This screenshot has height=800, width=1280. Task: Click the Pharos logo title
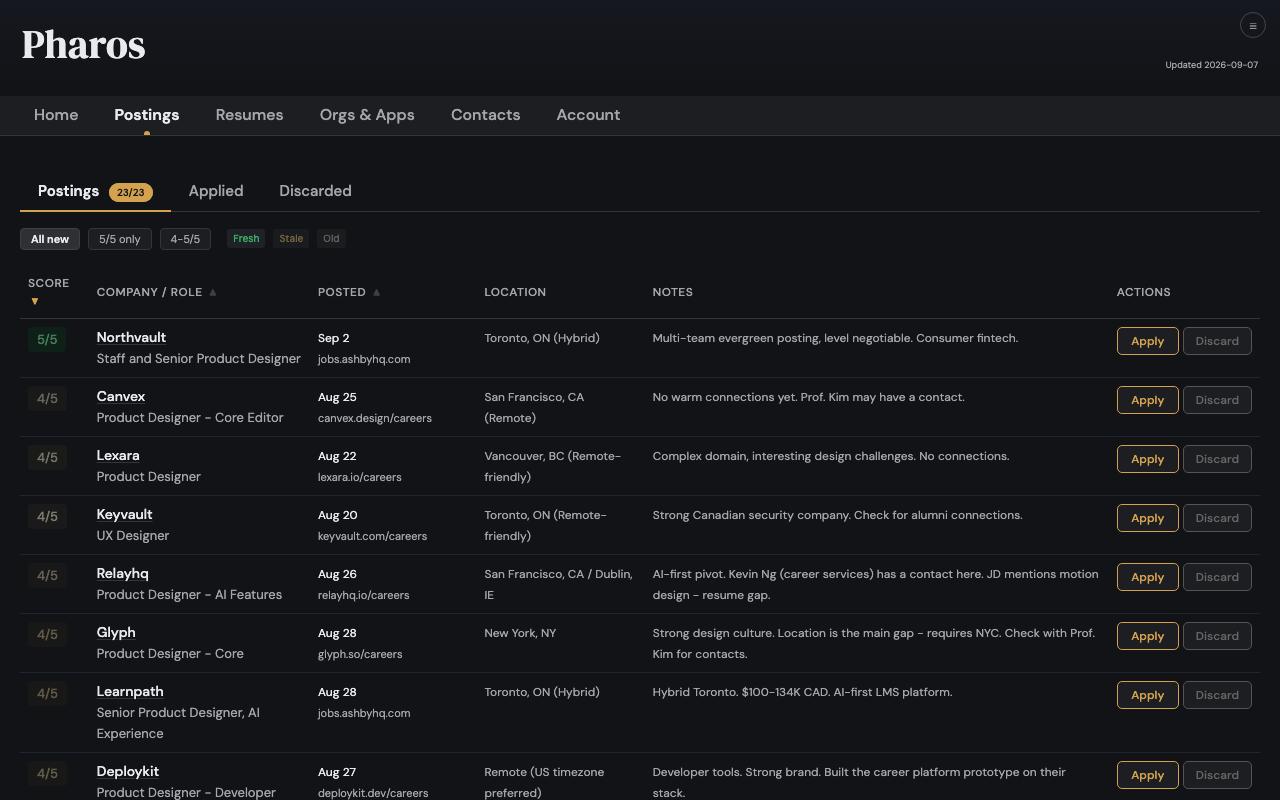point(84,45)
